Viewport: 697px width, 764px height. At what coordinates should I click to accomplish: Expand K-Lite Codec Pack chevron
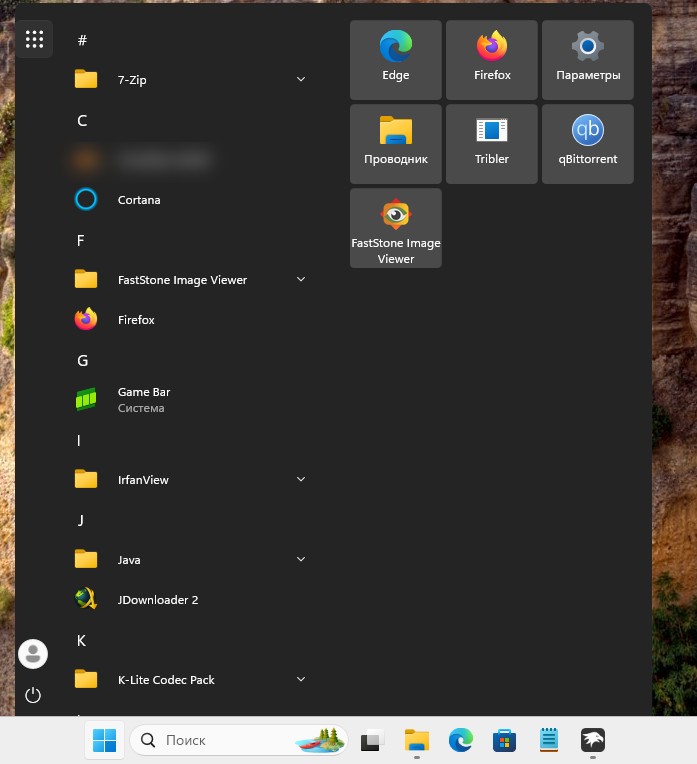(301, 679)
